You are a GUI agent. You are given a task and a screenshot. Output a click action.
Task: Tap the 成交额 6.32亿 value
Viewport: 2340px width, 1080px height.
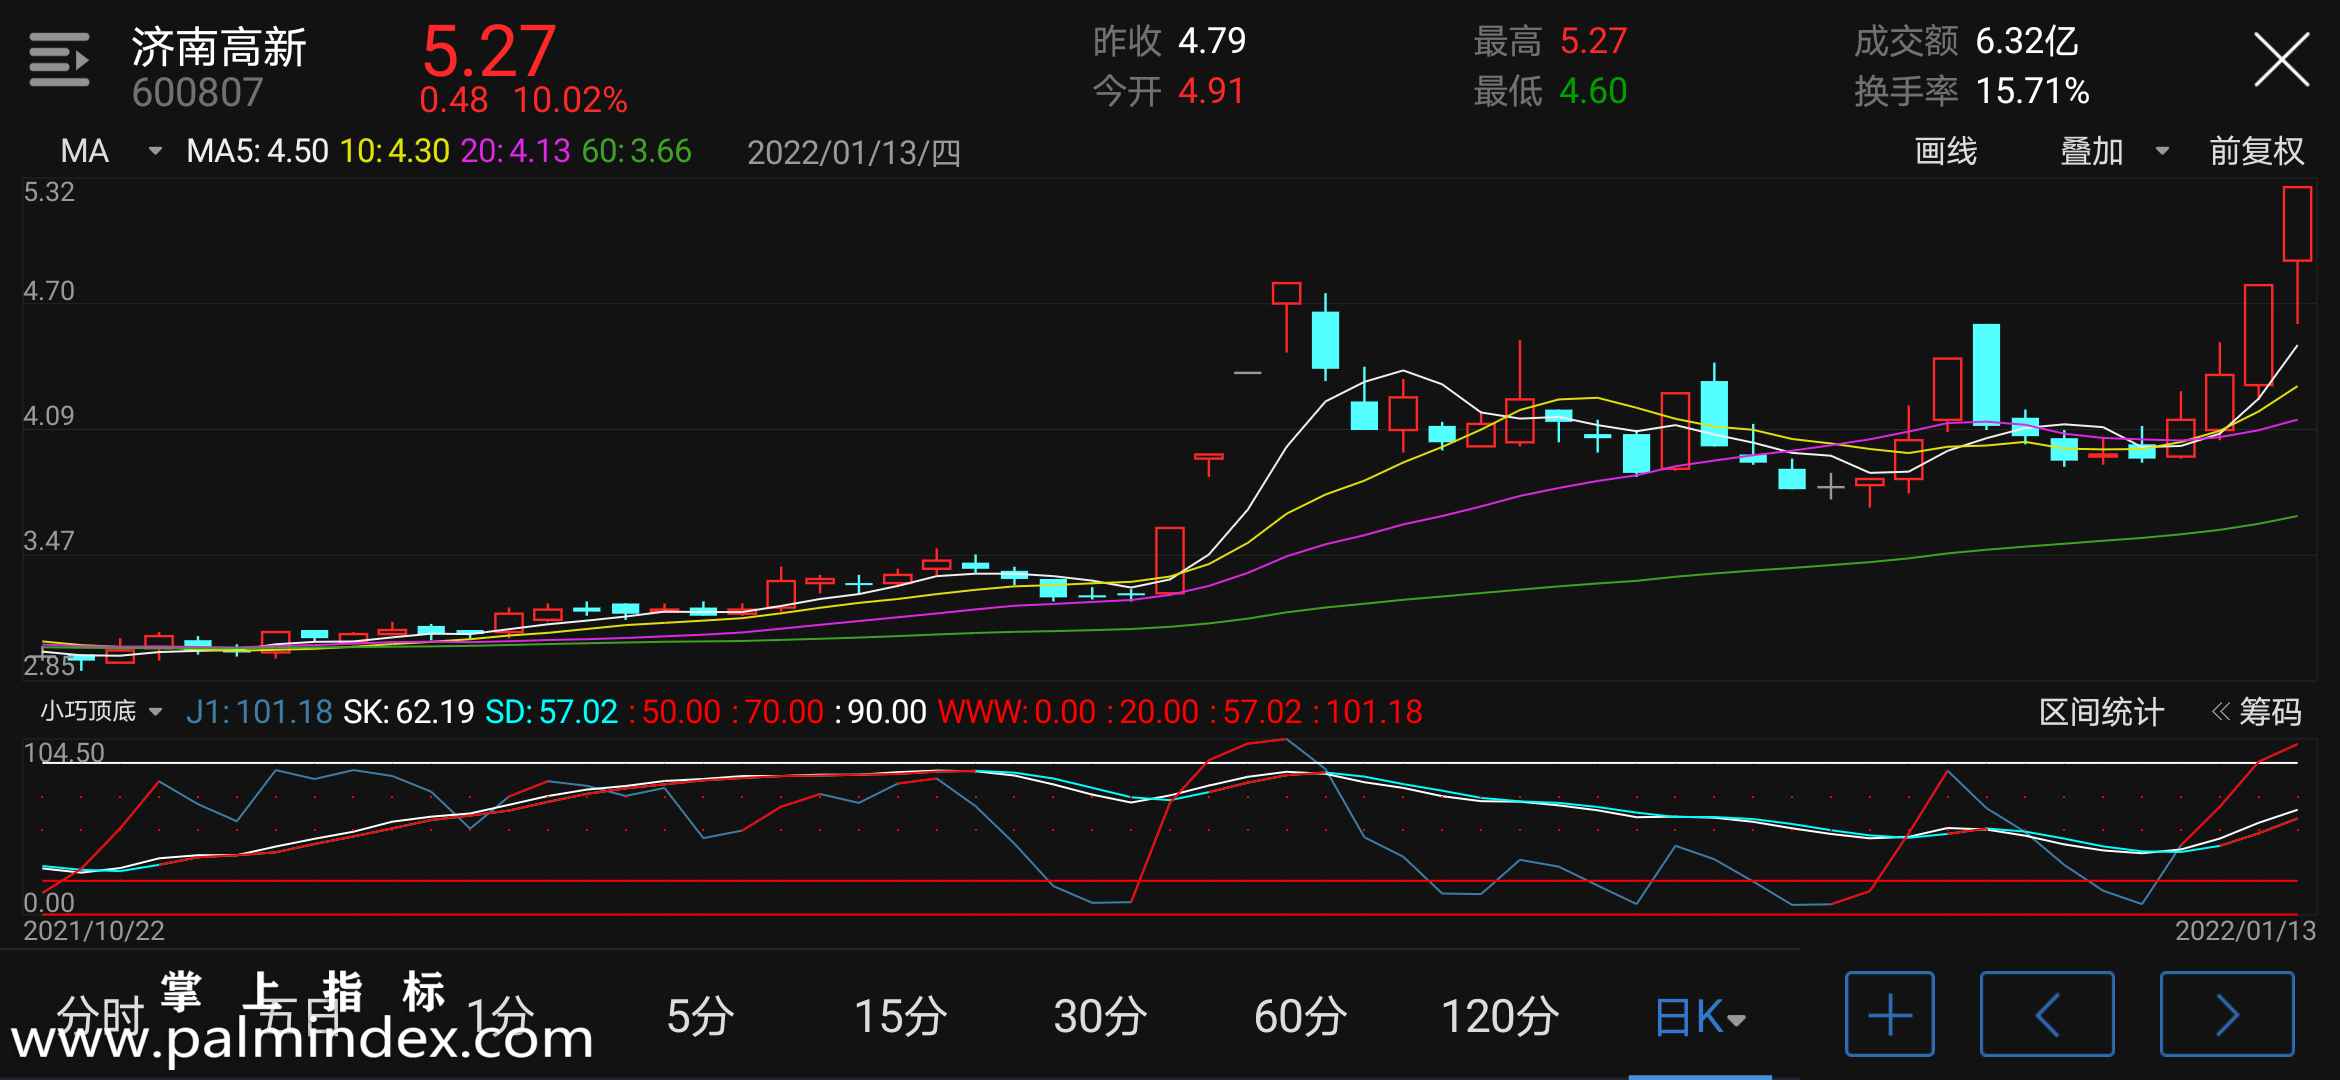[x=2027, y=41]
